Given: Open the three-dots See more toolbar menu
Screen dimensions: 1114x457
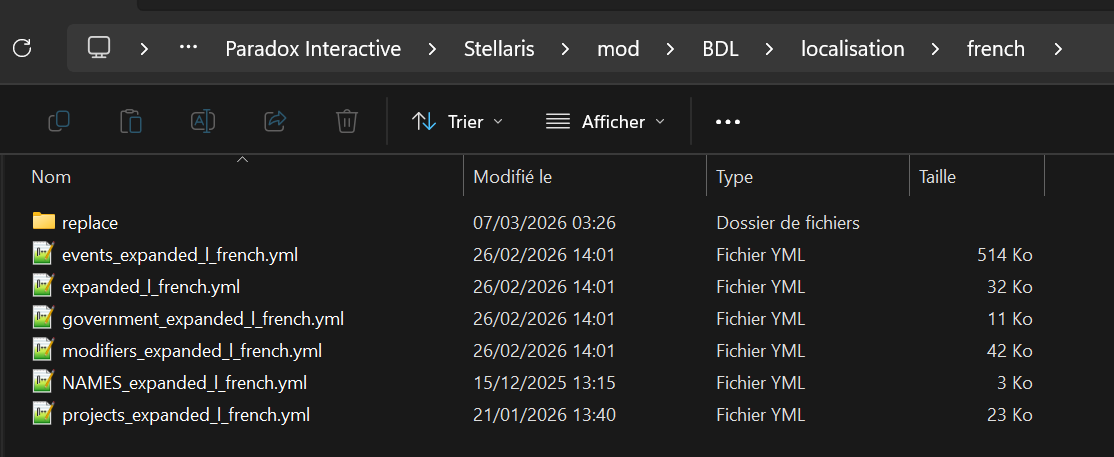Looking at the screenshot, I should [728, 122].
